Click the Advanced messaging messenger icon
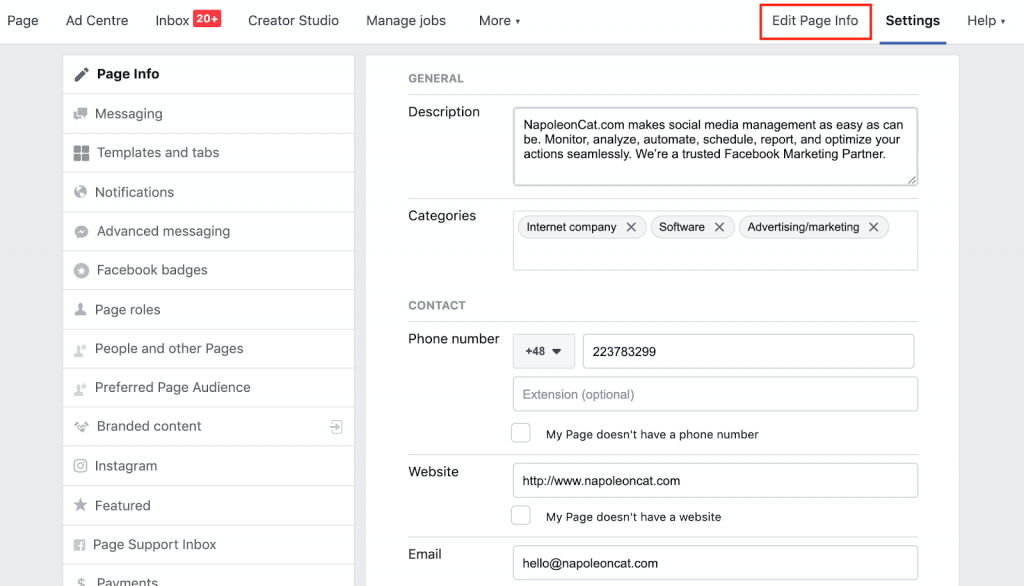This screenshot has width=1024, height=586. coord(81,231)
